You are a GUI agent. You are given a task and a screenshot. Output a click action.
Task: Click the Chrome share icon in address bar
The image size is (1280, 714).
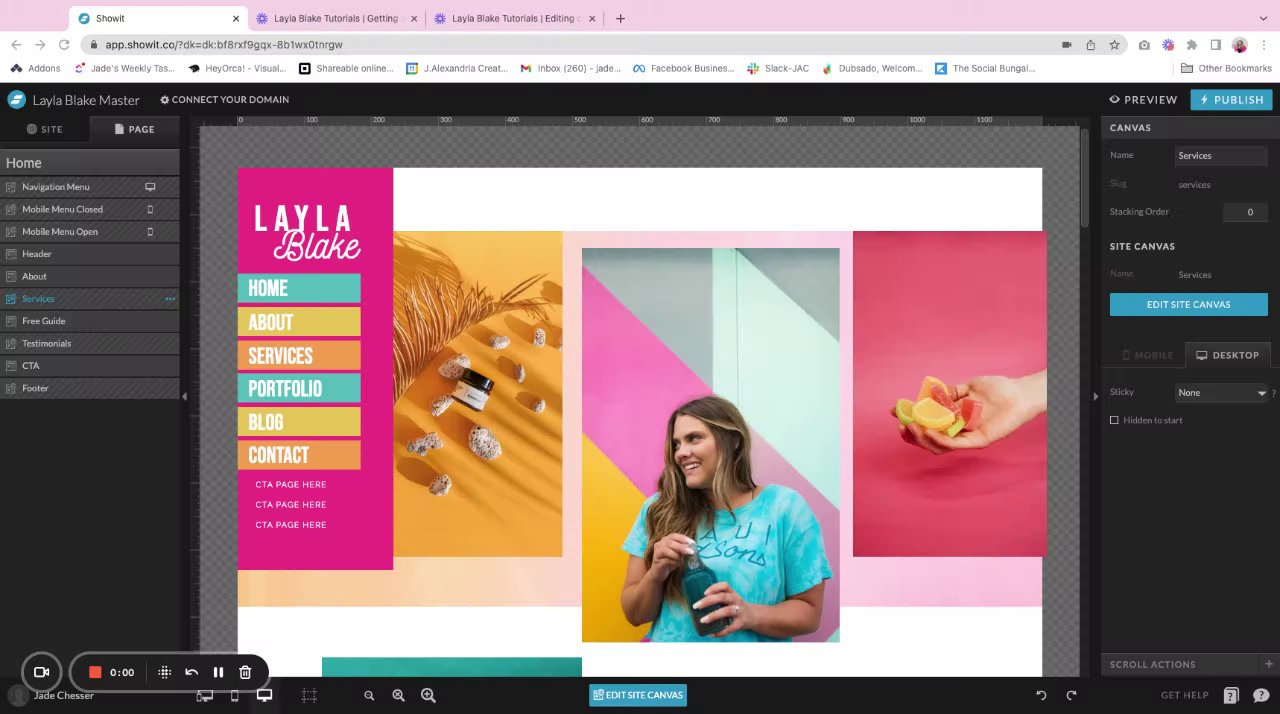1090,45
